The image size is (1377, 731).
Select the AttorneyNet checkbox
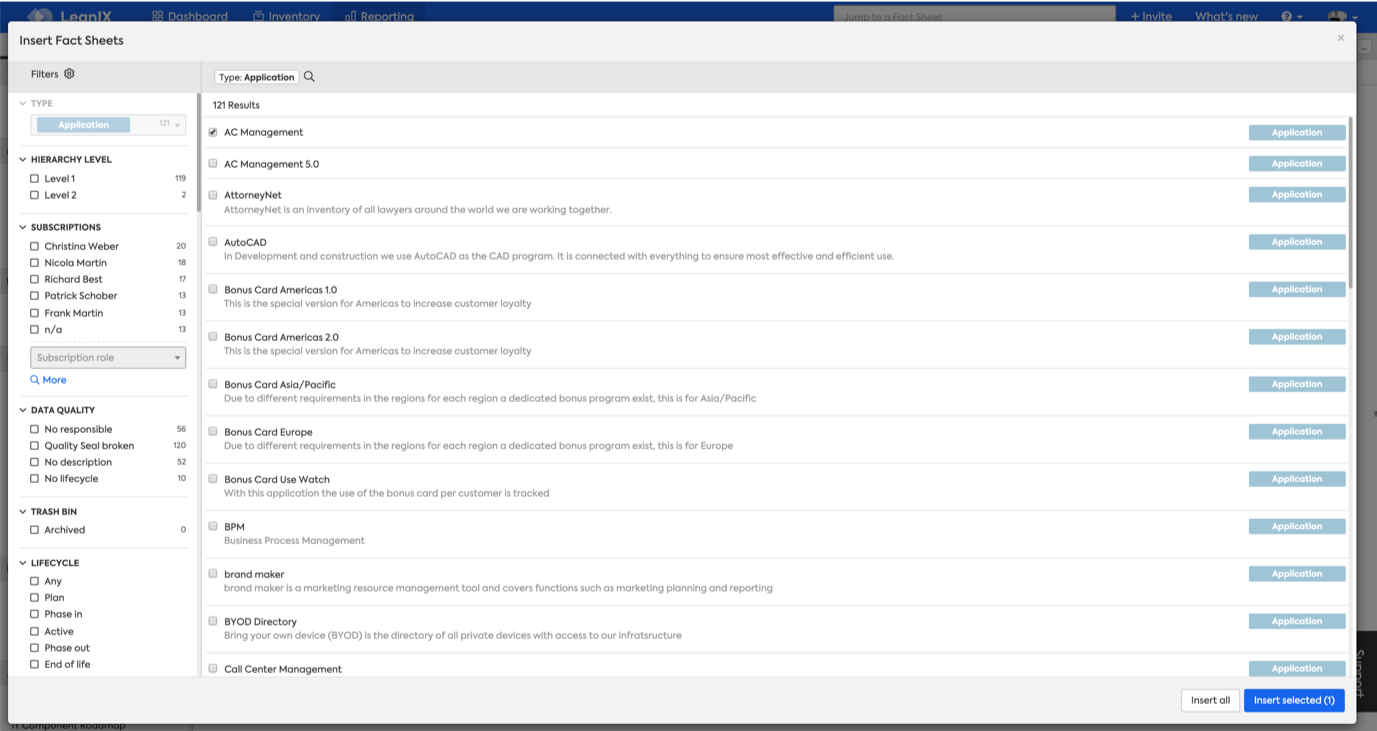click(x=213, y=195)
